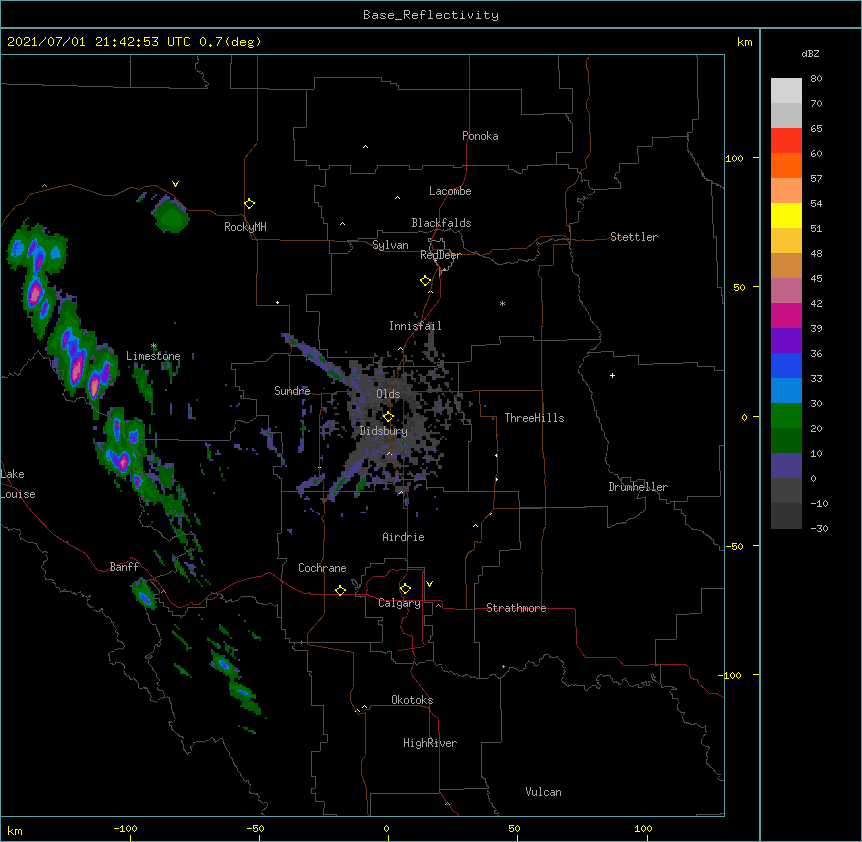
Task: Click the Blackfalds city label
Action: 441,223
